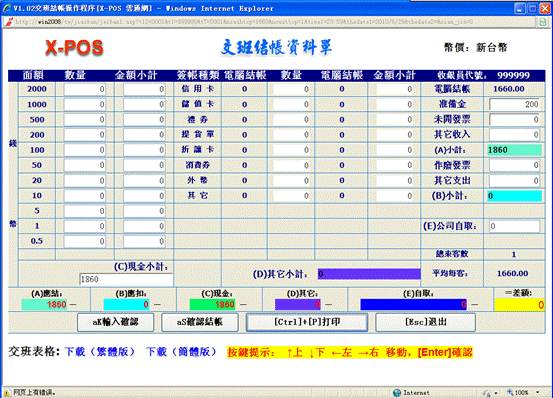
Task: Open 下載（繁體版） download link
Action: 100,352
